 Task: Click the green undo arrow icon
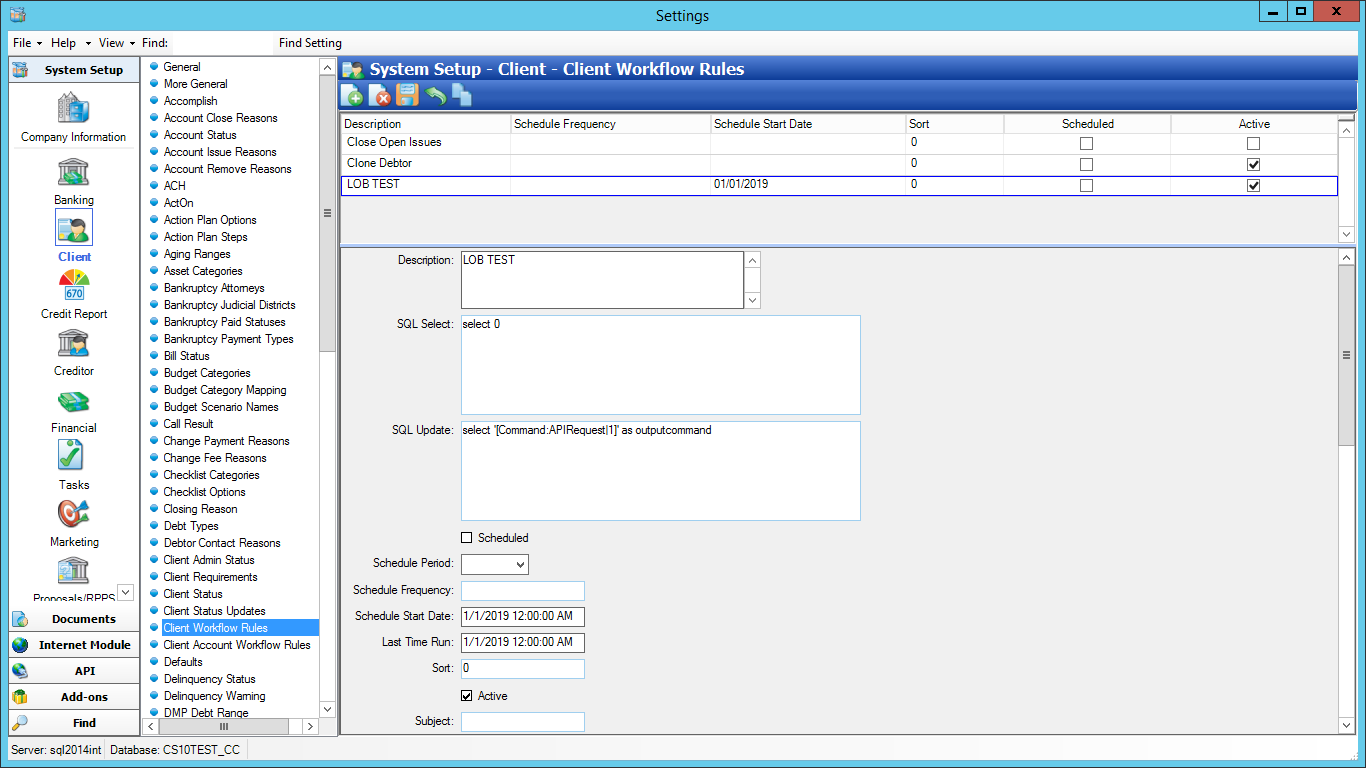point(435,95)
